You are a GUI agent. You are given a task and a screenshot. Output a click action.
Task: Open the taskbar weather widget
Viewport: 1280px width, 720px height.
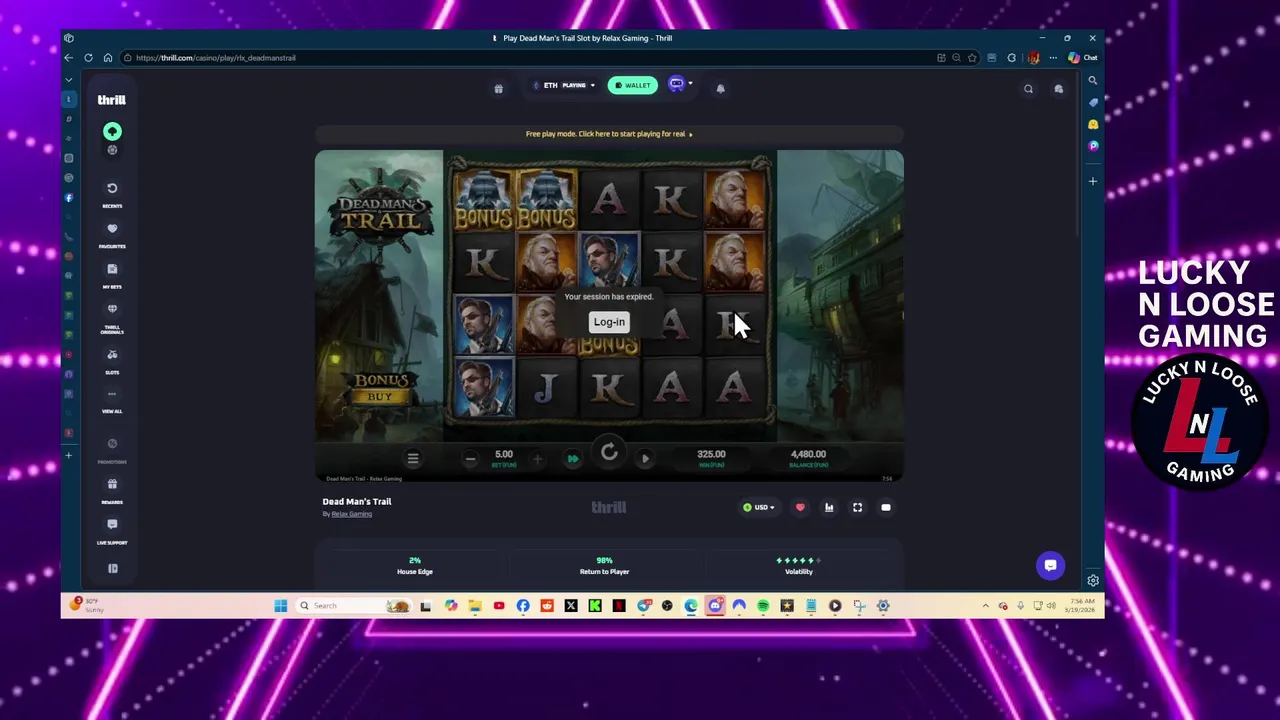[86, 605]
